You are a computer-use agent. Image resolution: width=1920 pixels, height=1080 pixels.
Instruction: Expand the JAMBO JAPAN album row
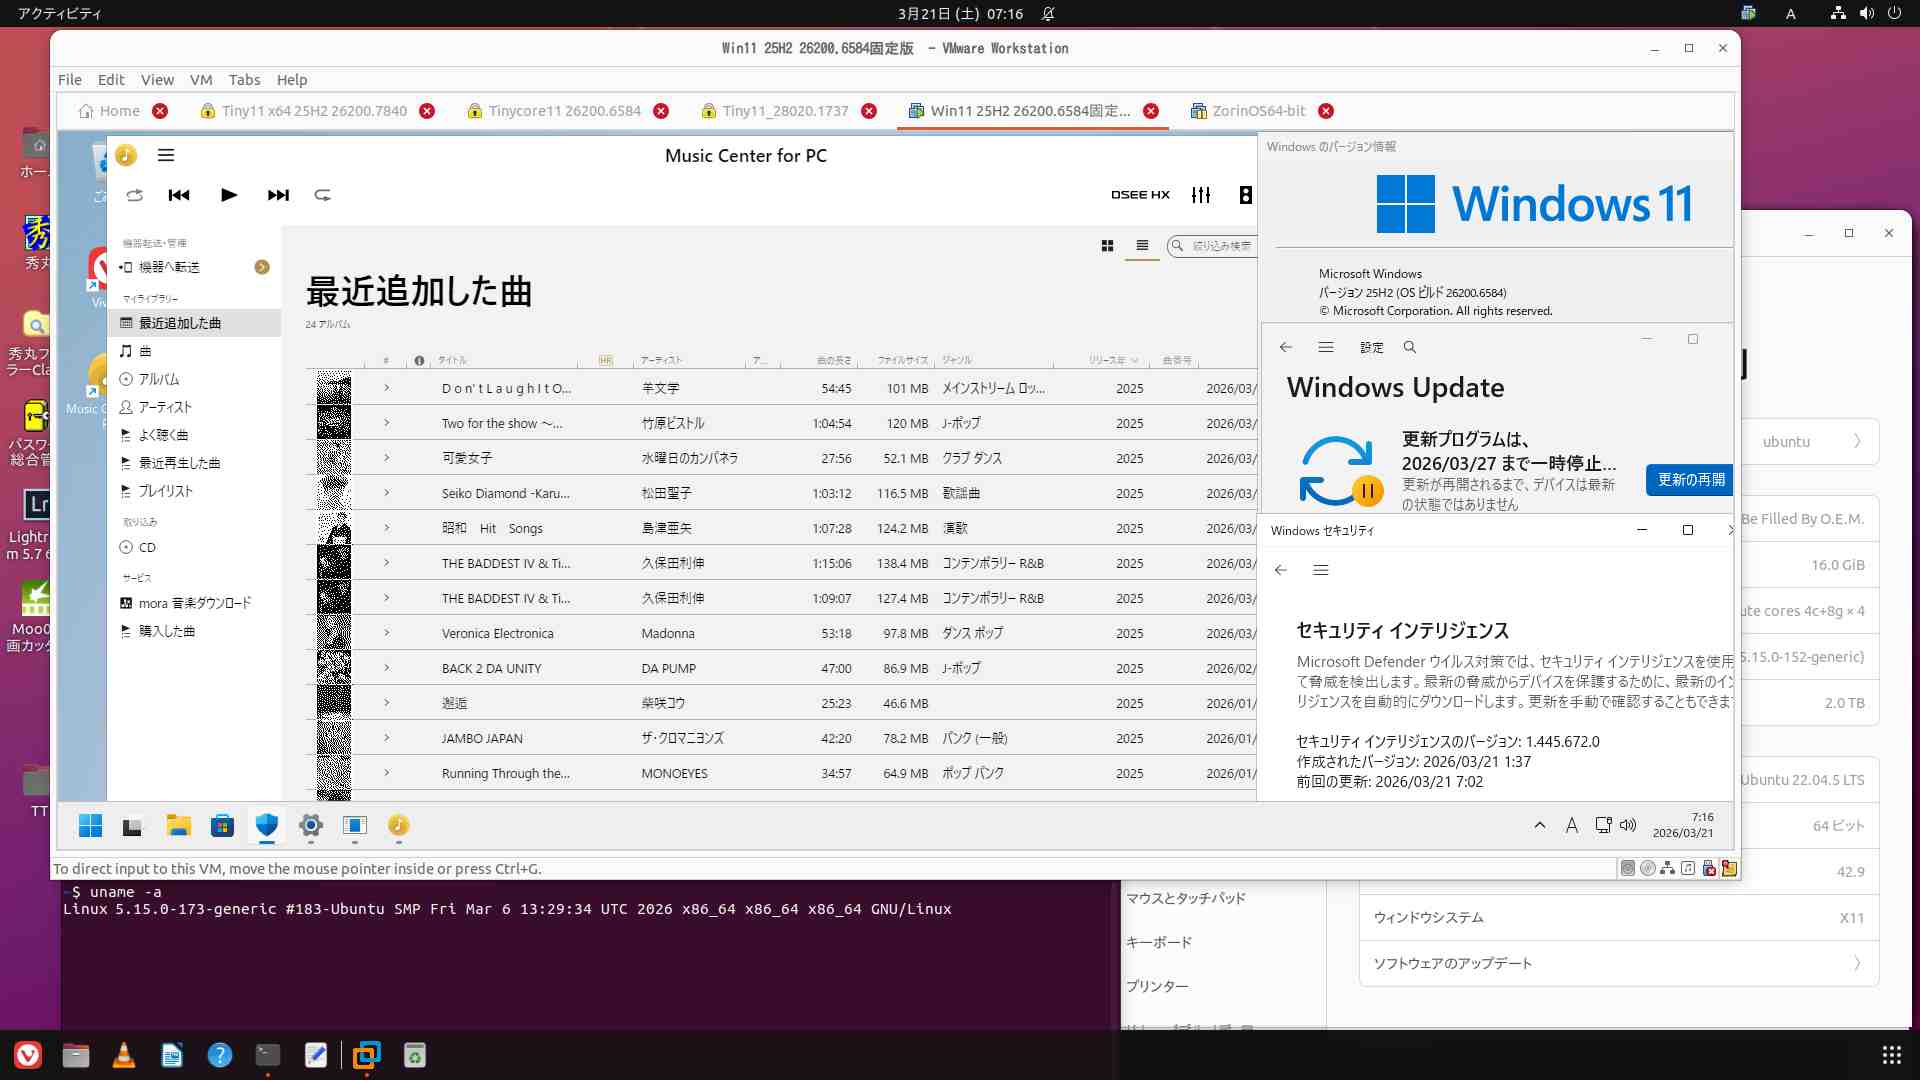[387, 738]
